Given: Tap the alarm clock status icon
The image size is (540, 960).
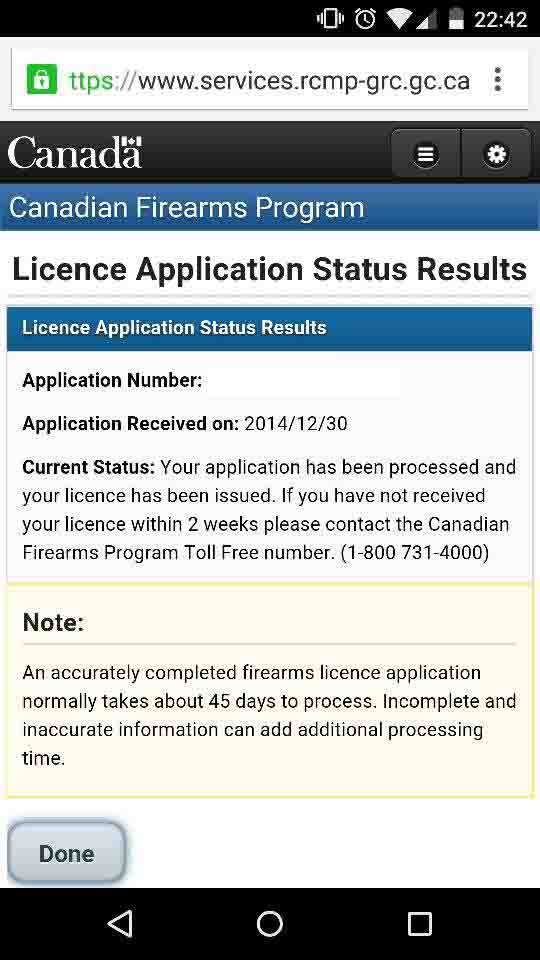Looking at the screenshot, I should click(x=366, y=19).
